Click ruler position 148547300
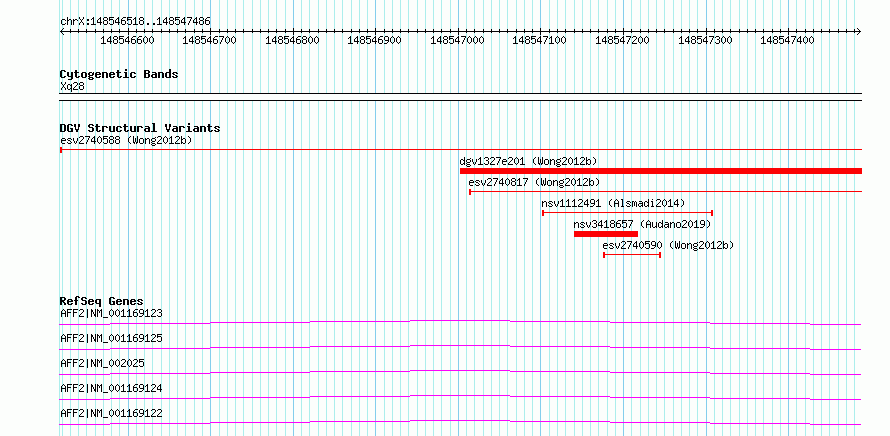Viewport: 890px width, 436px height. pos(705,40)
